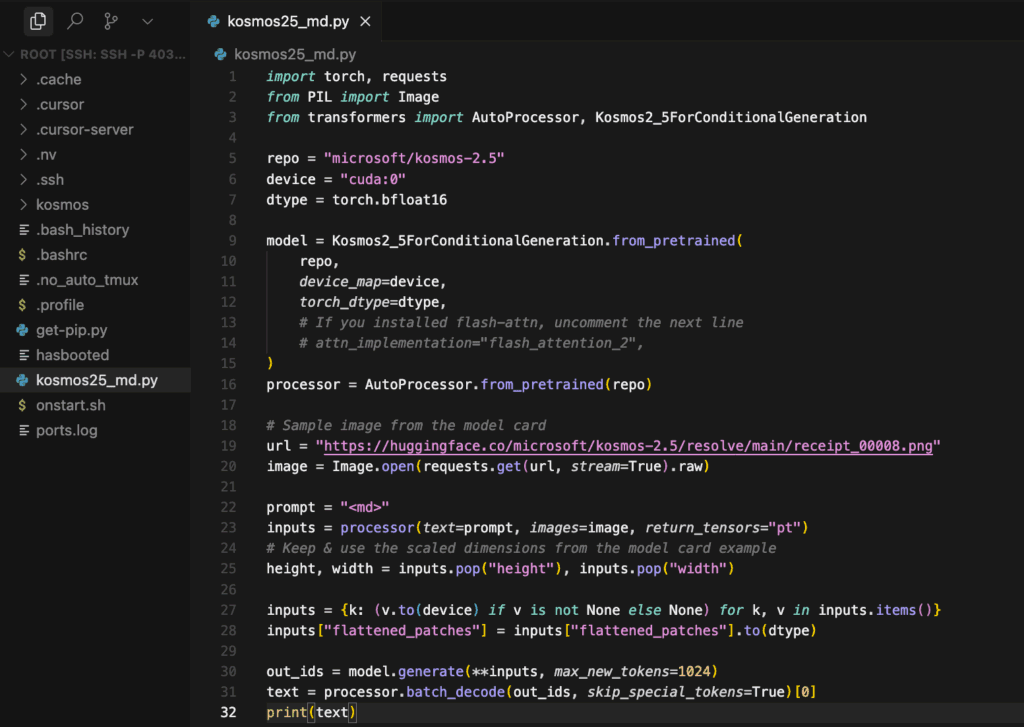This screenshot has height=727, width=1024.
Task: Click the "microsoft/kosmos-2.5" repo string
Action: click(414, 159)
